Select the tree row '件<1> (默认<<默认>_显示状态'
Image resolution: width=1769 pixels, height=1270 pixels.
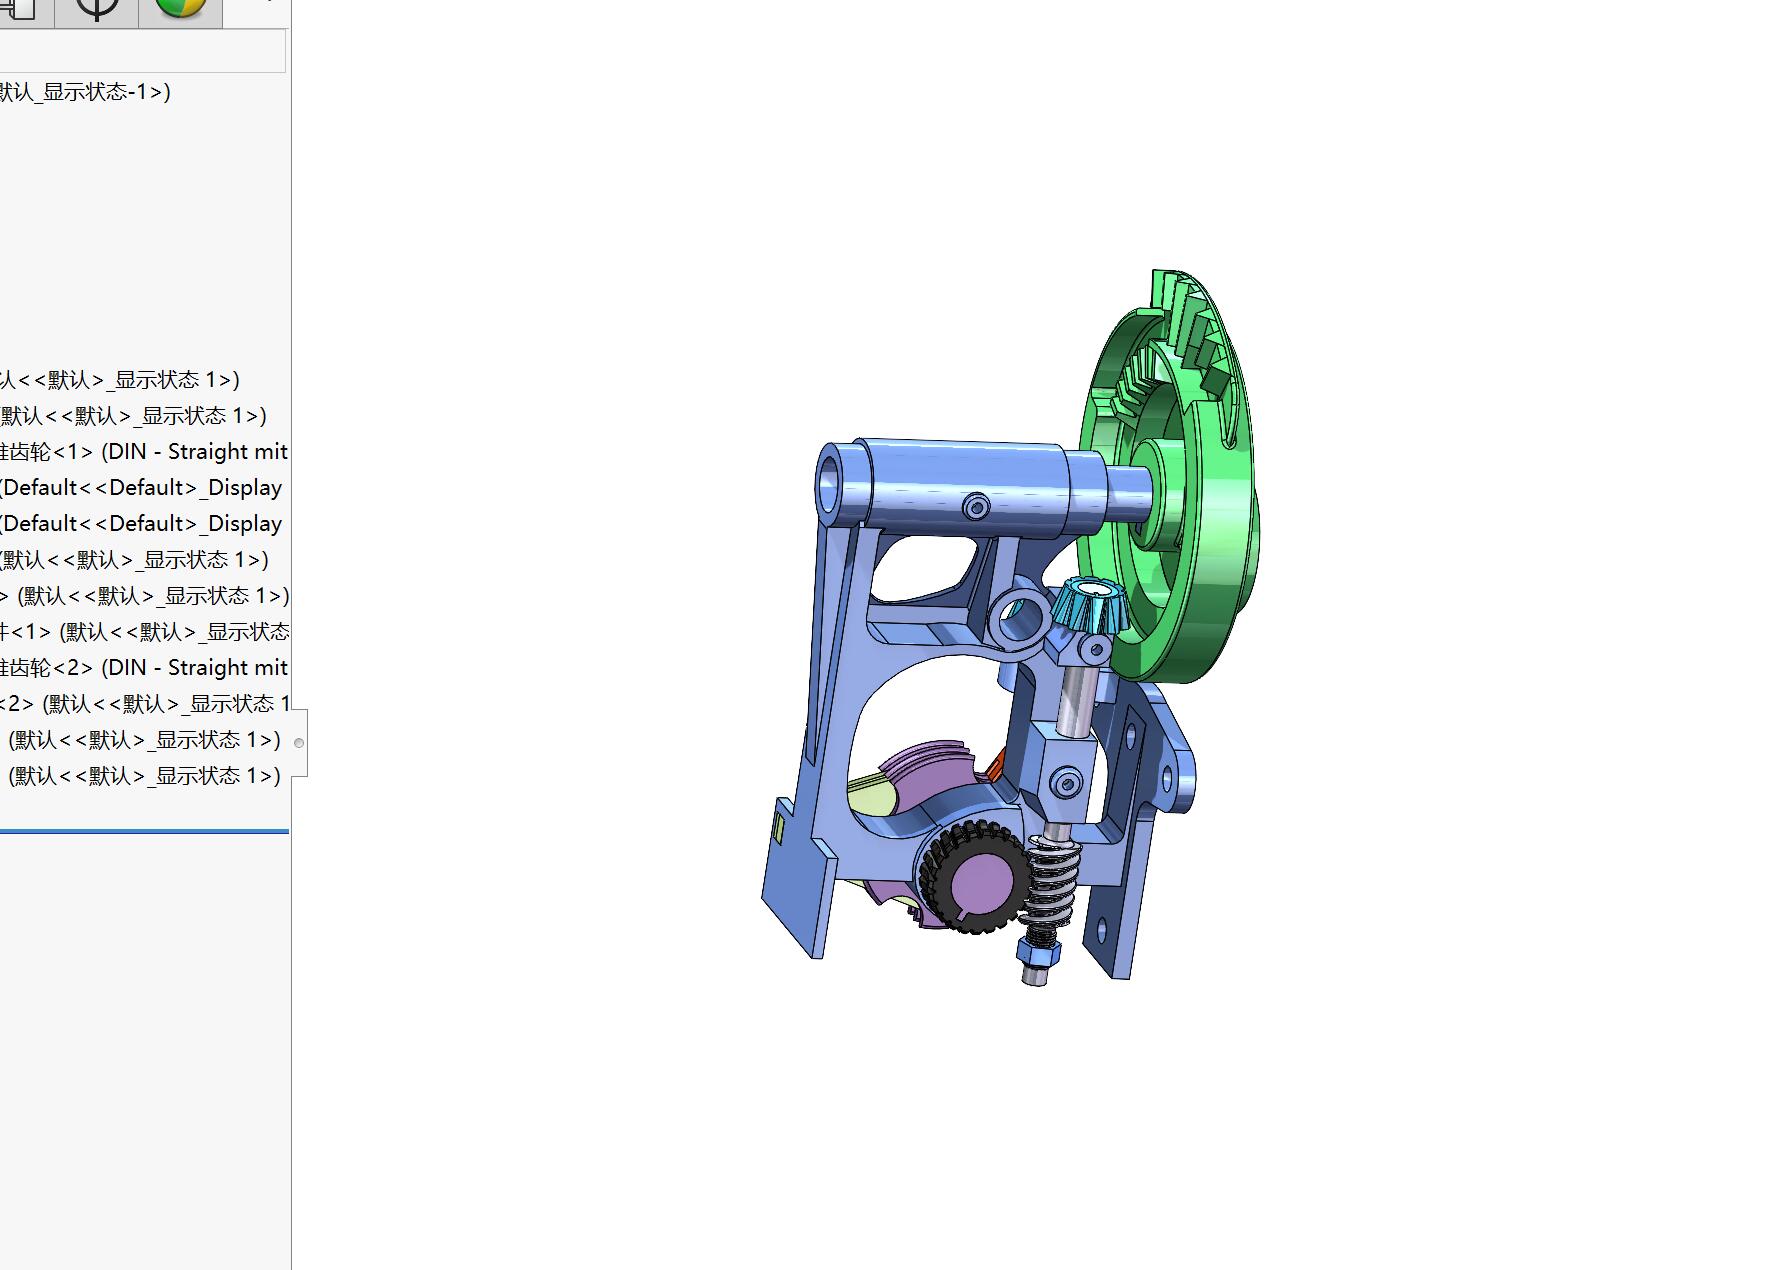pos(144,632)
